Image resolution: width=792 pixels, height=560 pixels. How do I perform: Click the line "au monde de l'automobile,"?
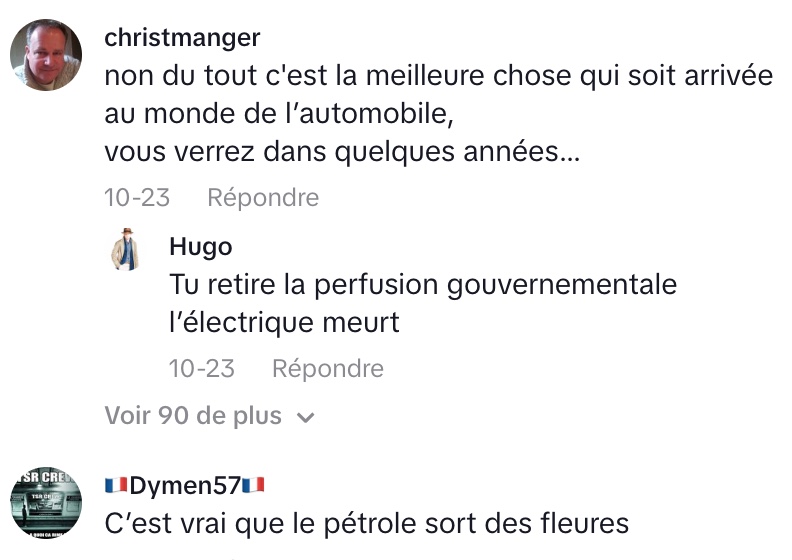(x=279, y=115)
